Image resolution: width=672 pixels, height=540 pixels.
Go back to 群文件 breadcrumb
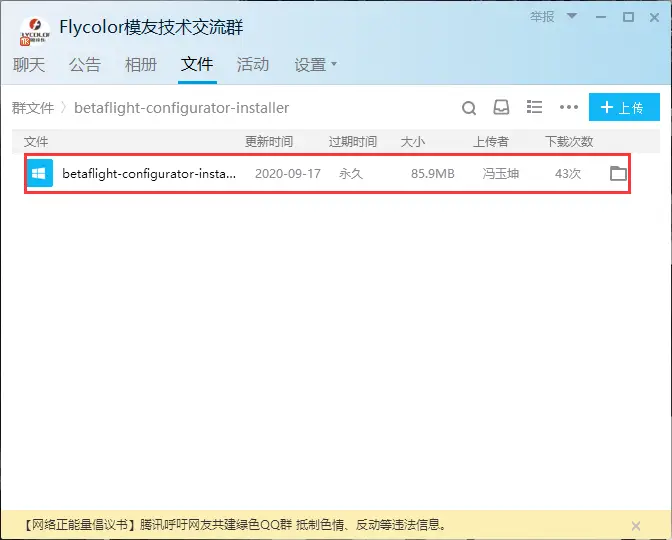point(33,108)
